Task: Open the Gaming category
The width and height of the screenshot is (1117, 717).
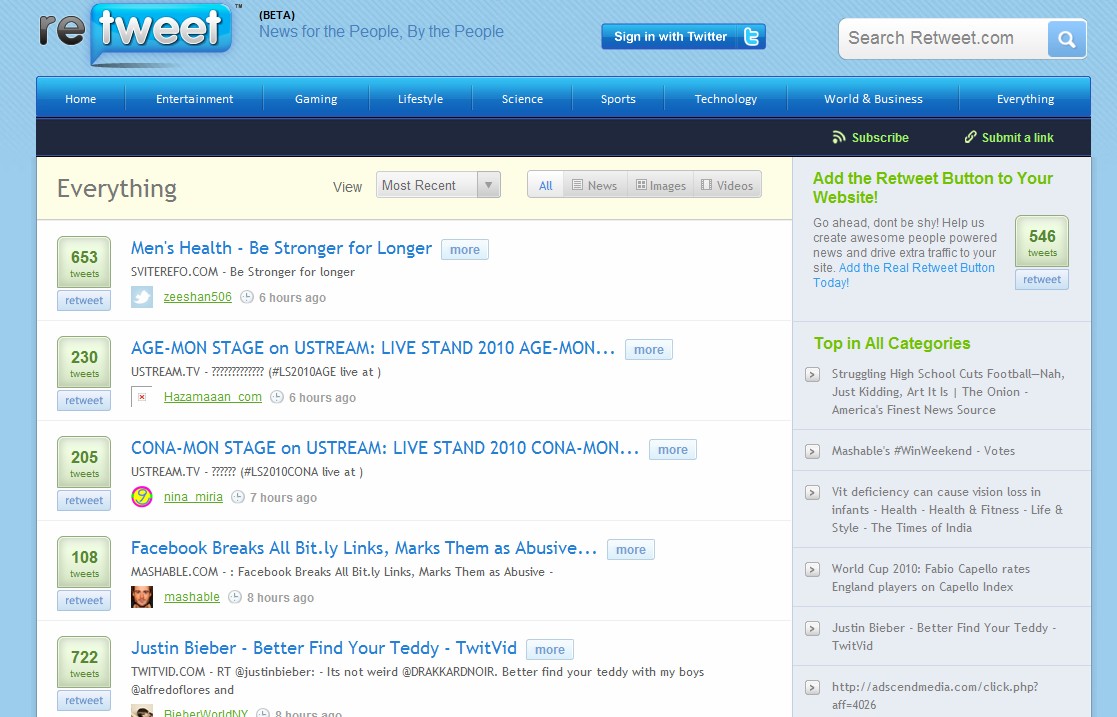Action: click(316, 98)
